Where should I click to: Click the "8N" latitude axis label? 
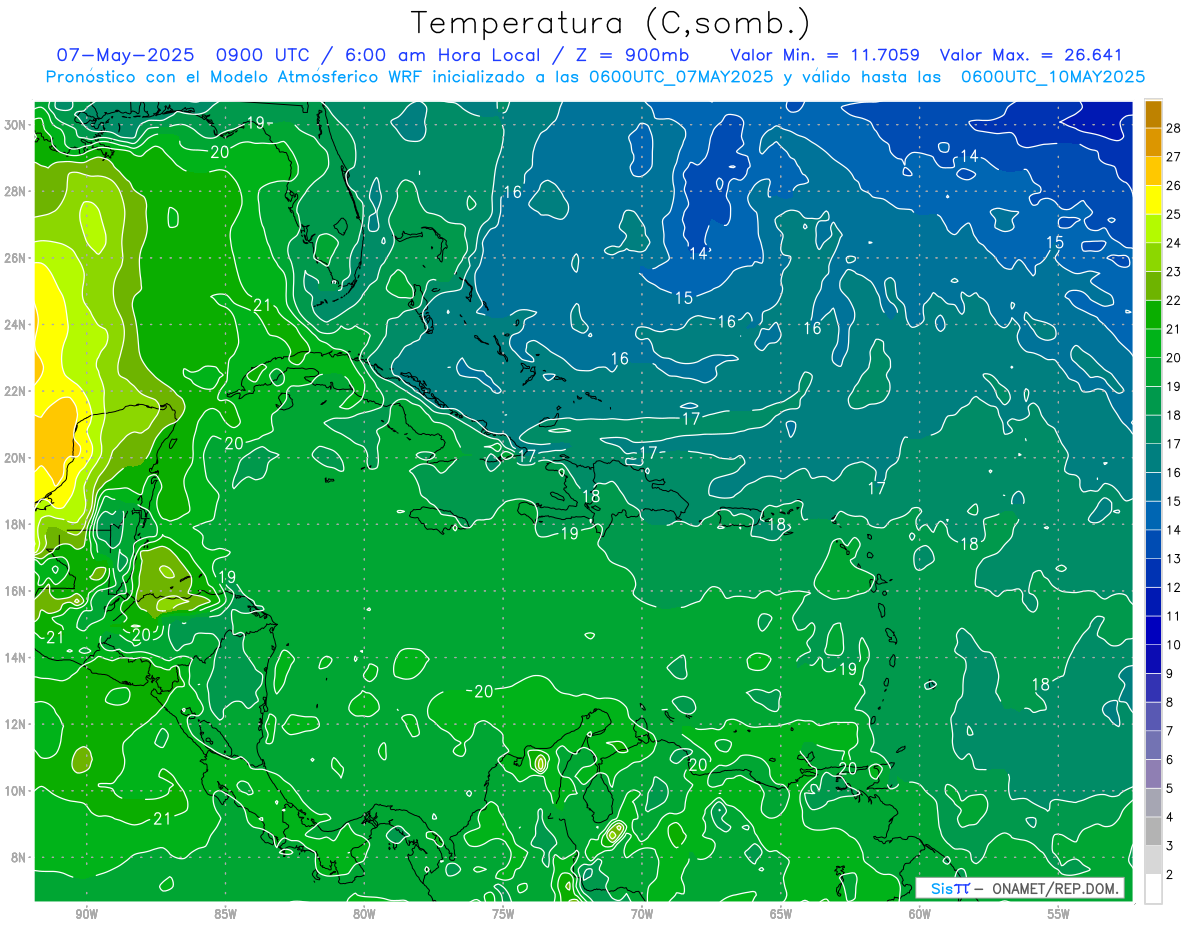[20, 857]
